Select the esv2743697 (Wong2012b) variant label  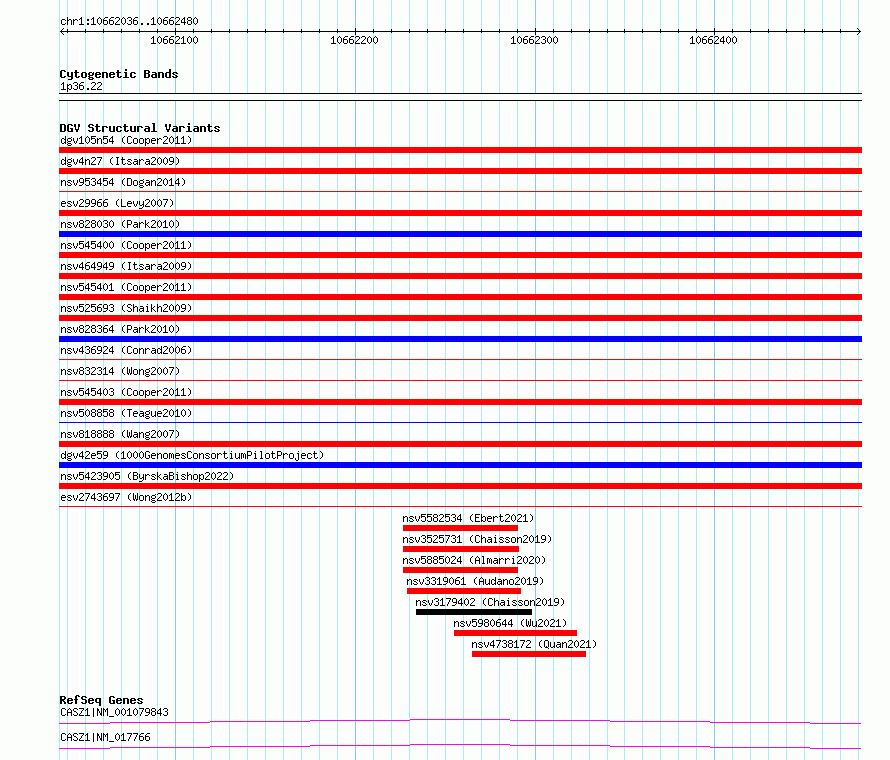[125, 497]
